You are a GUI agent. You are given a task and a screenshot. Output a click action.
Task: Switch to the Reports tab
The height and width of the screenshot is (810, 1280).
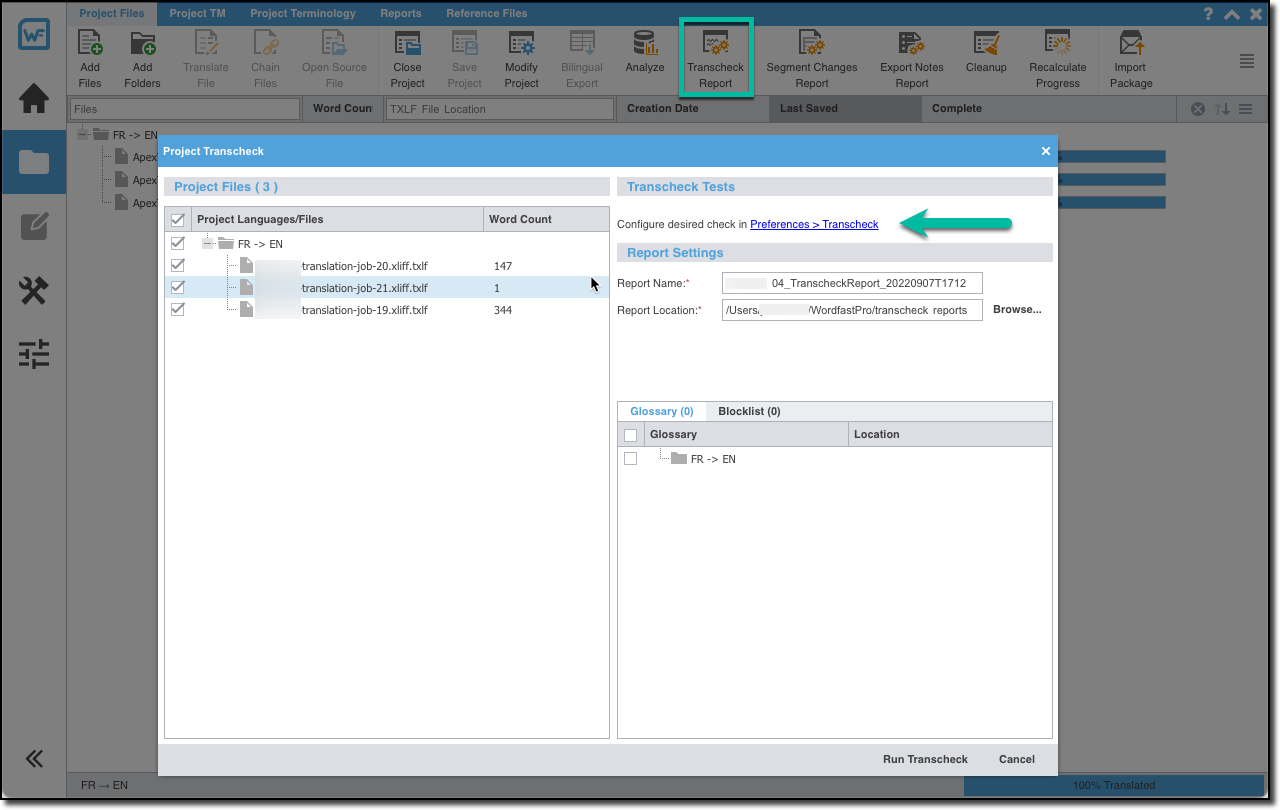[401, 14]
